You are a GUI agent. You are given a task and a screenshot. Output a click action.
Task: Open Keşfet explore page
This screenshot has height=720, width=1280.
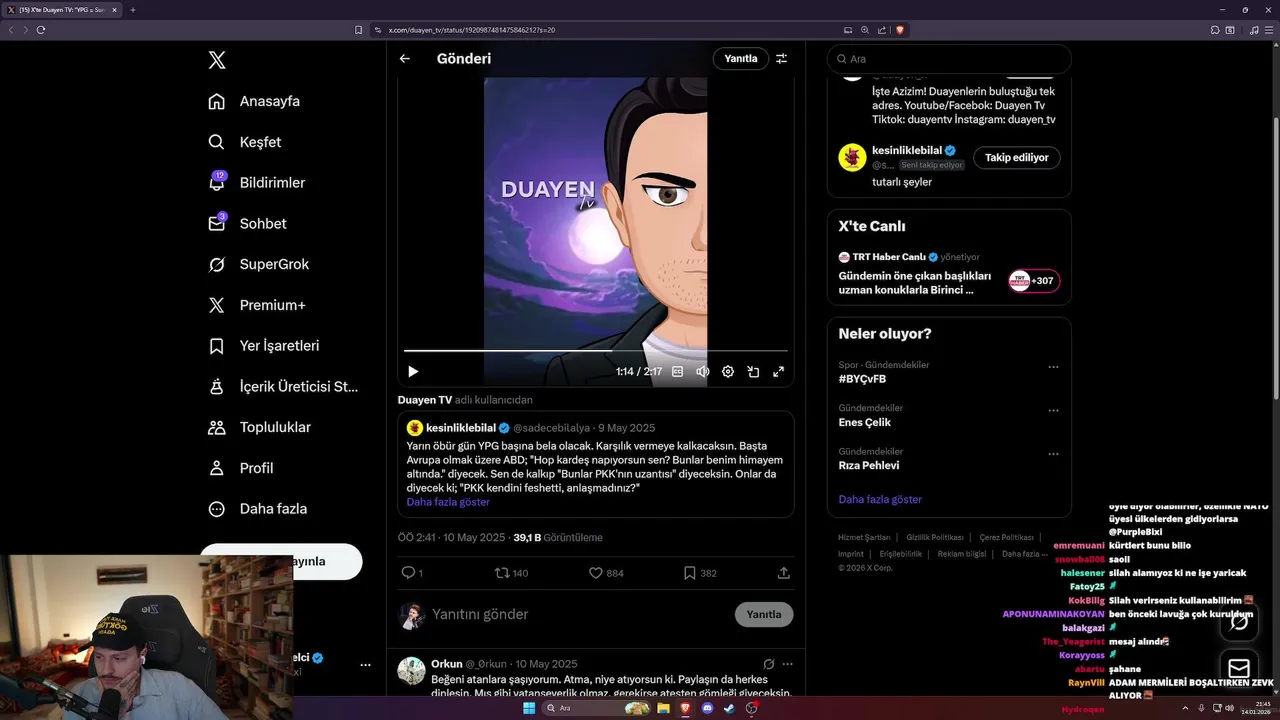[x=245, y=142]
